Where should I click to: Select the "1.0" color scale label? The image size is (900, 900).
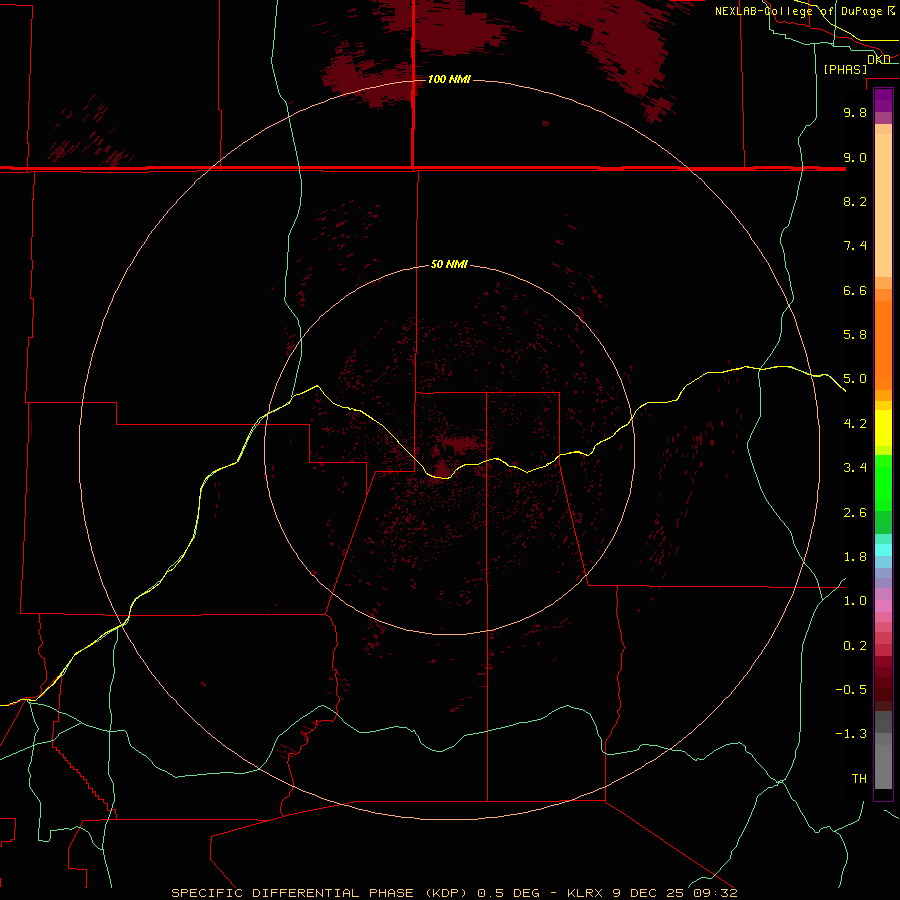click(x=855, y=601)
